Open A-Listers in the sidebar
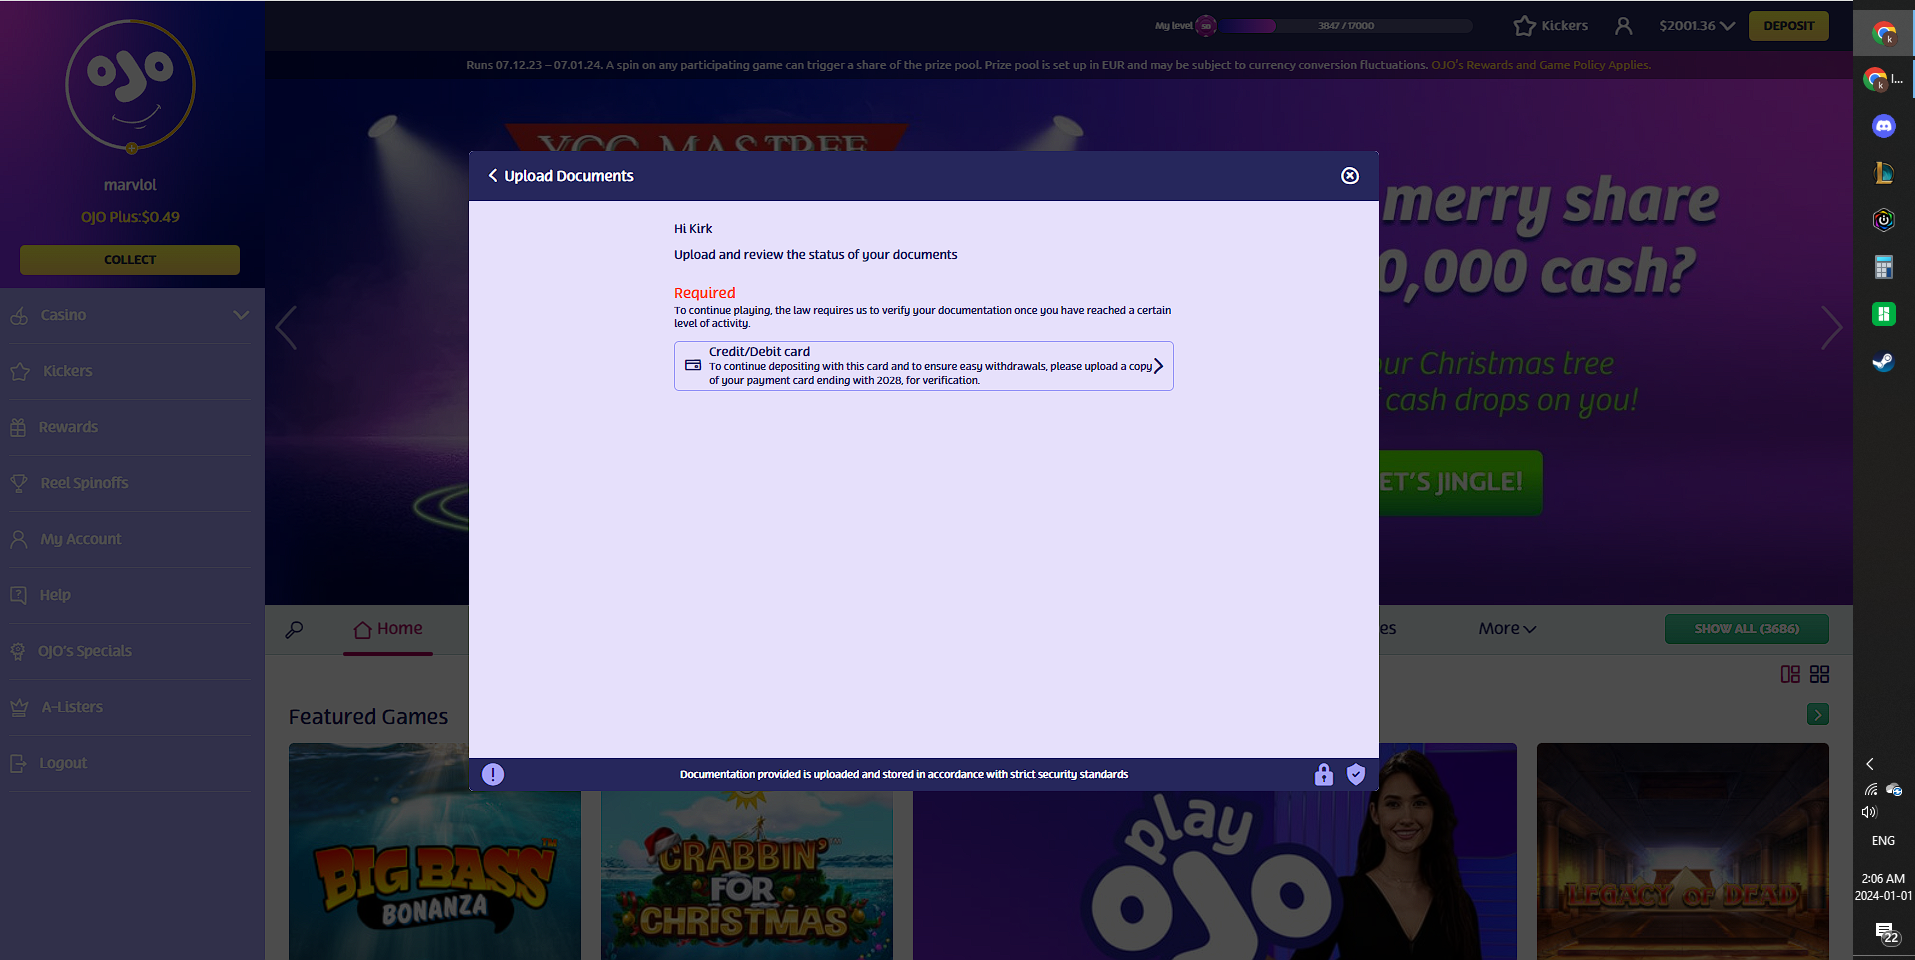The width and height of the screenshot is (1915, 960). tap(72, 707)
